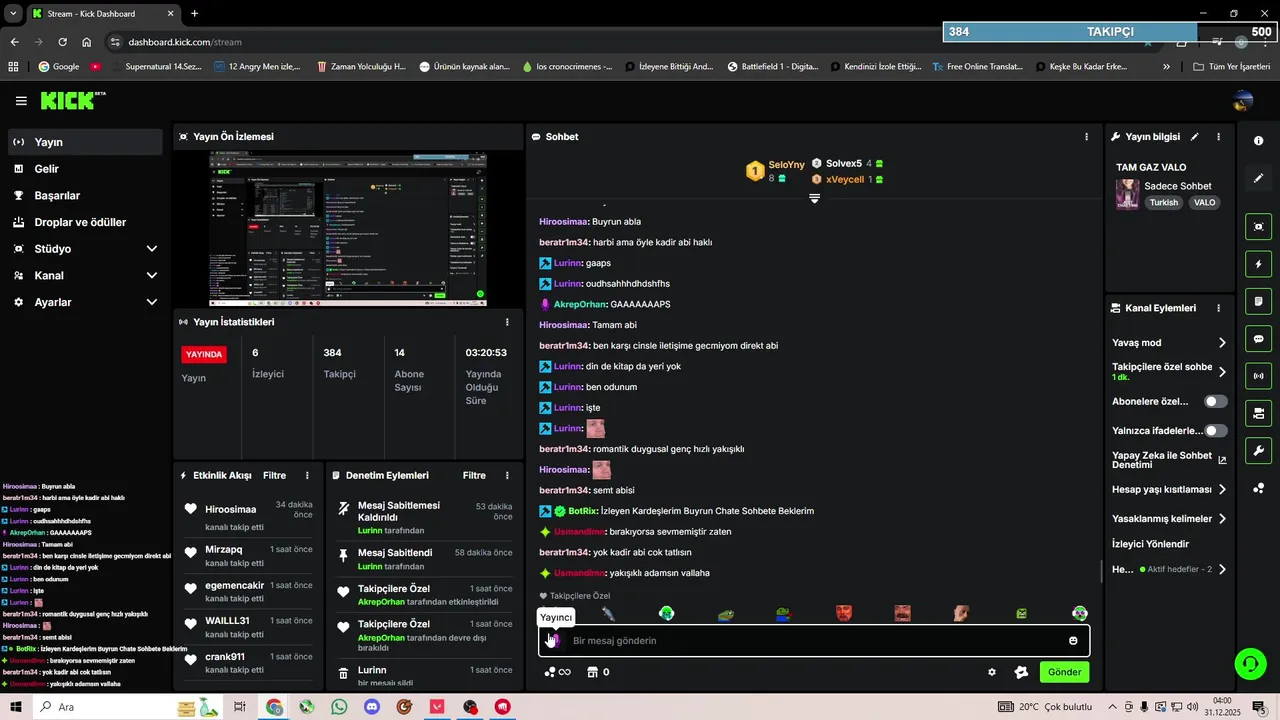Click İzleyici Yönlendir
The width and height of the screenshot is (1280, 720).
[1151, 544]
